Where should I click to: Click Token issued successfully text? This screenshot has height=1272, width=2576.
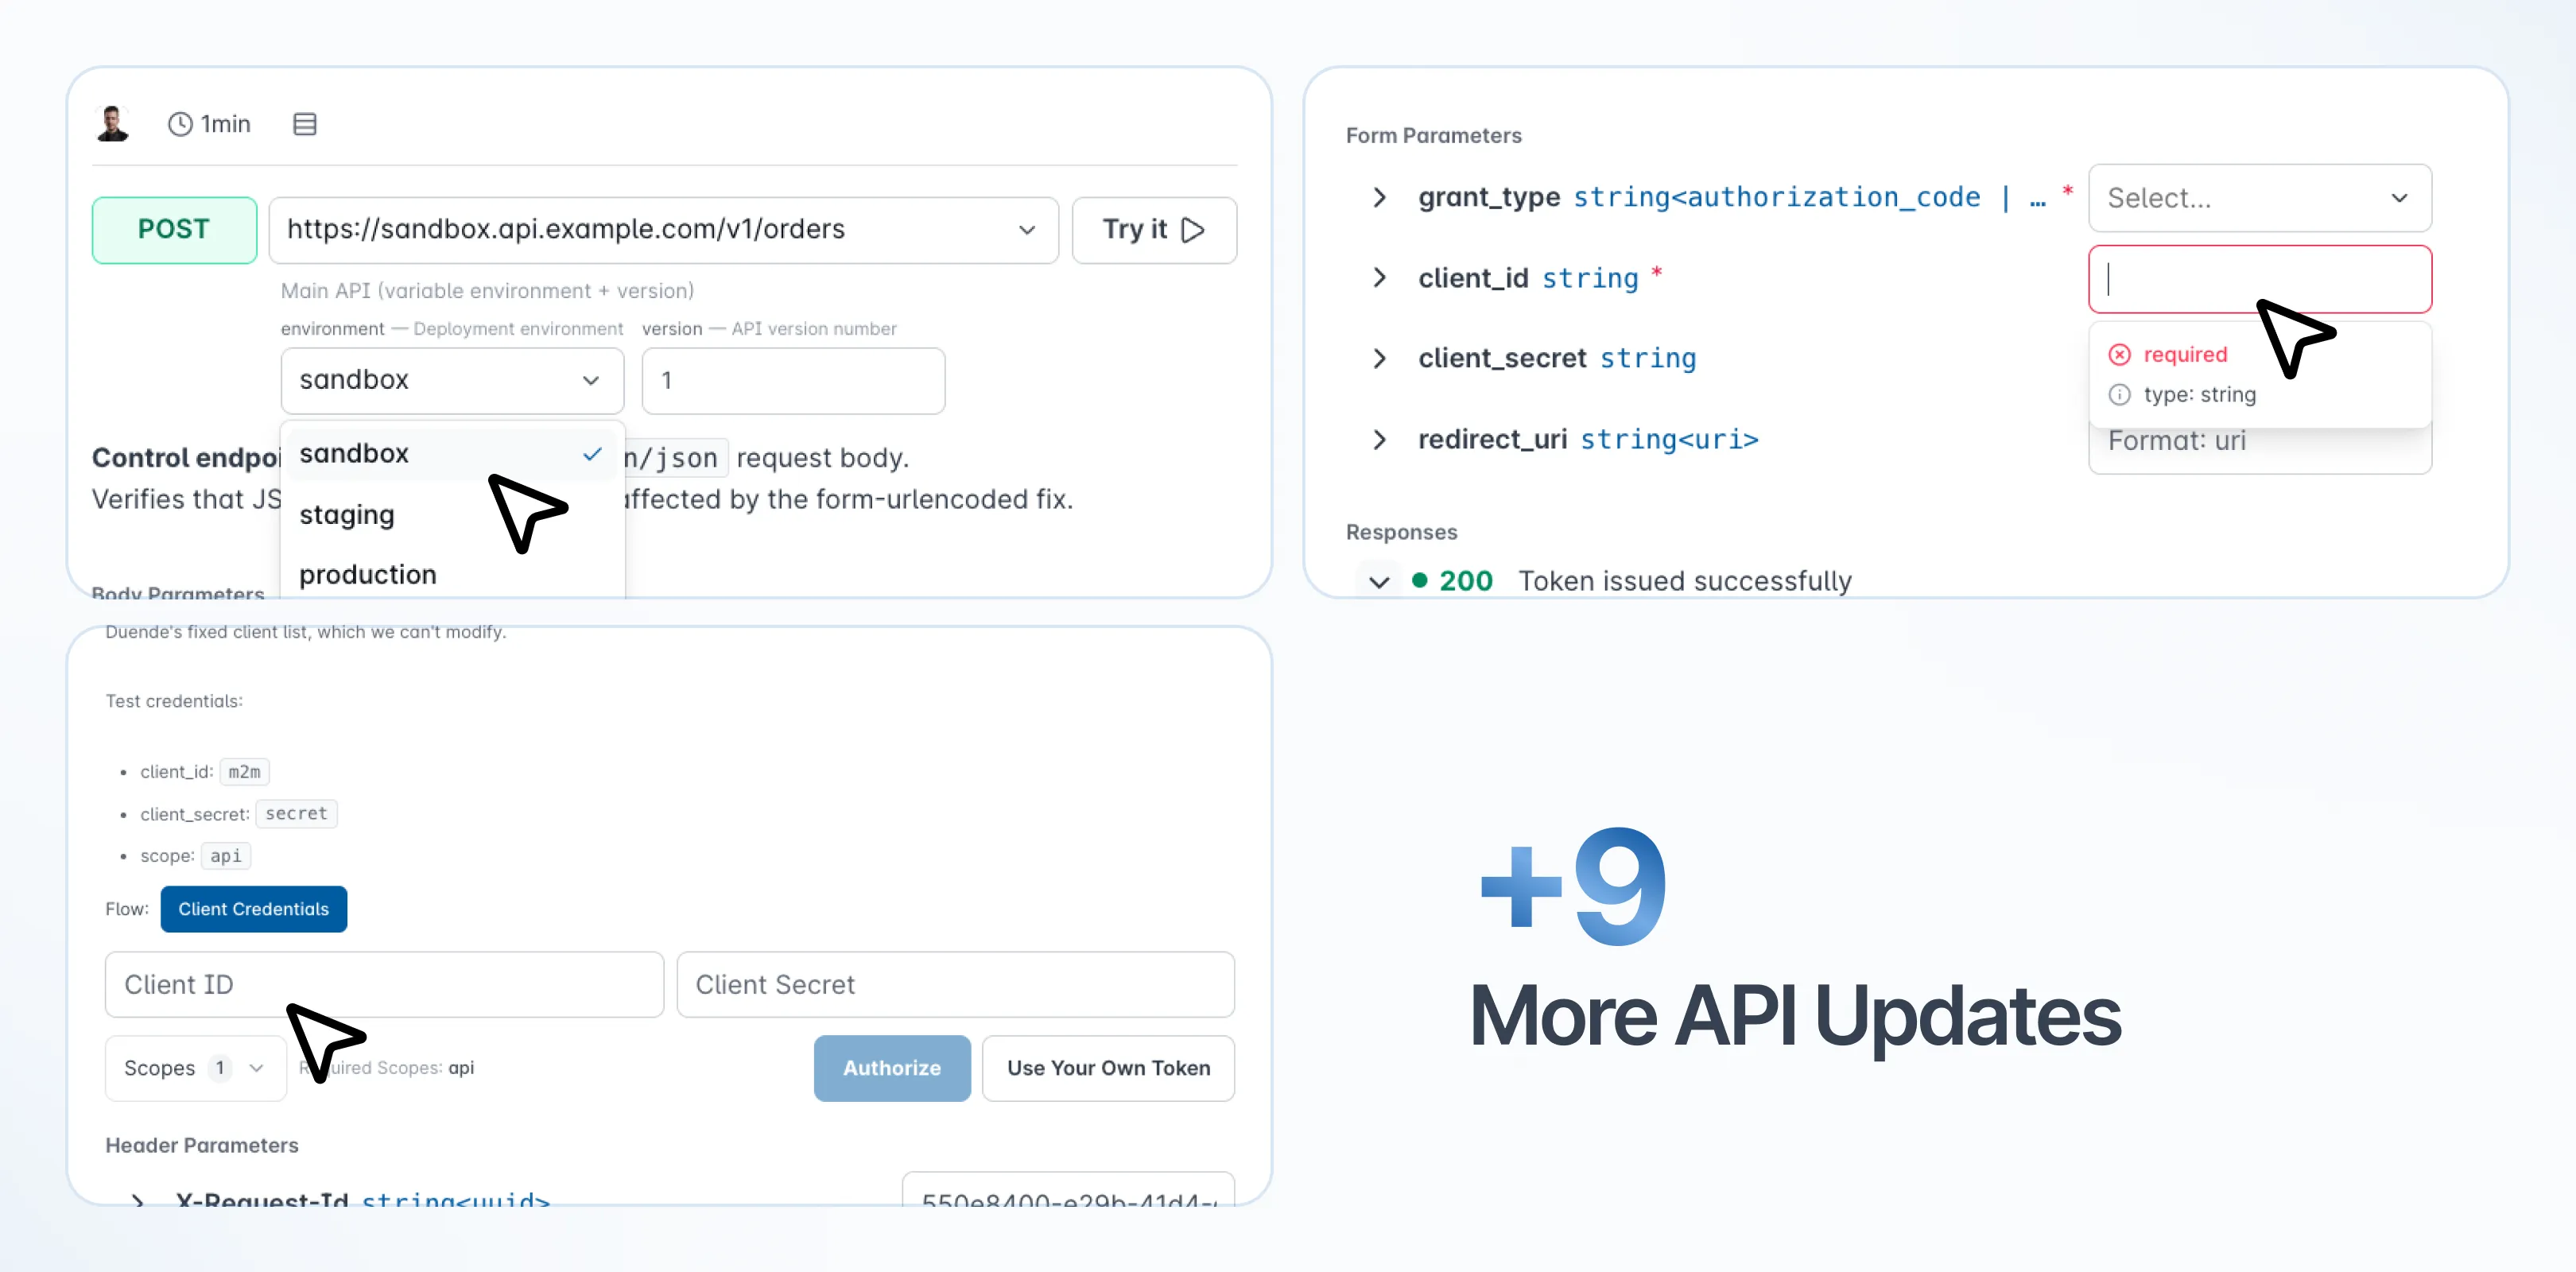[x=1685, y=581]
